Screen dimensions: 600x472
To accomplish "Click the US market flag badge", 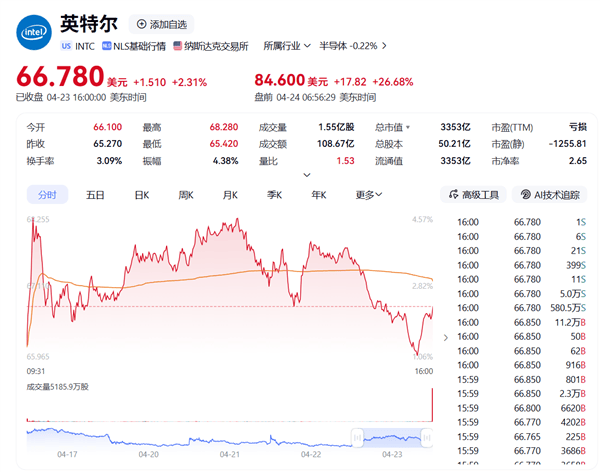I will (66, 46).
